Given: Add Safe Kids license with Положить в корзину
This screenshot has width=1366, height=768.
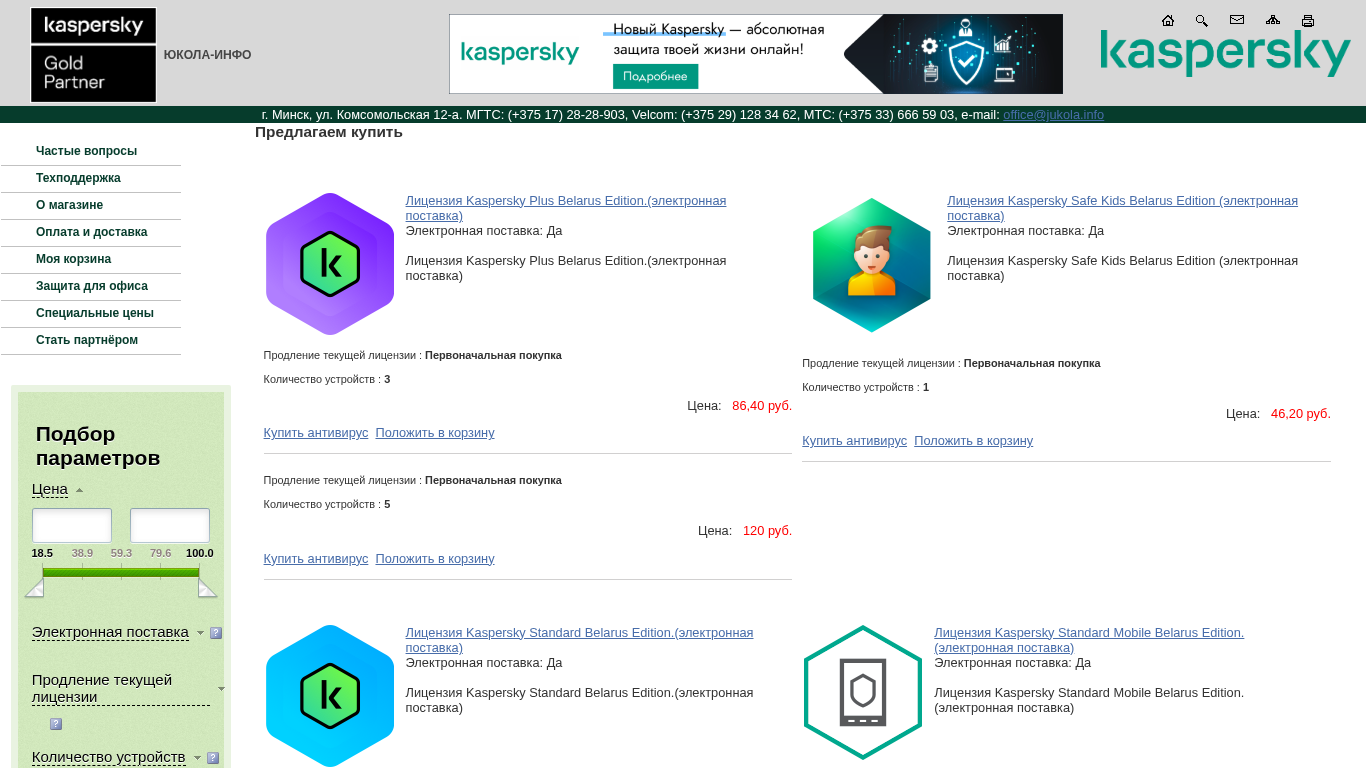Looking at the screenshot, I should pos(973,441).
